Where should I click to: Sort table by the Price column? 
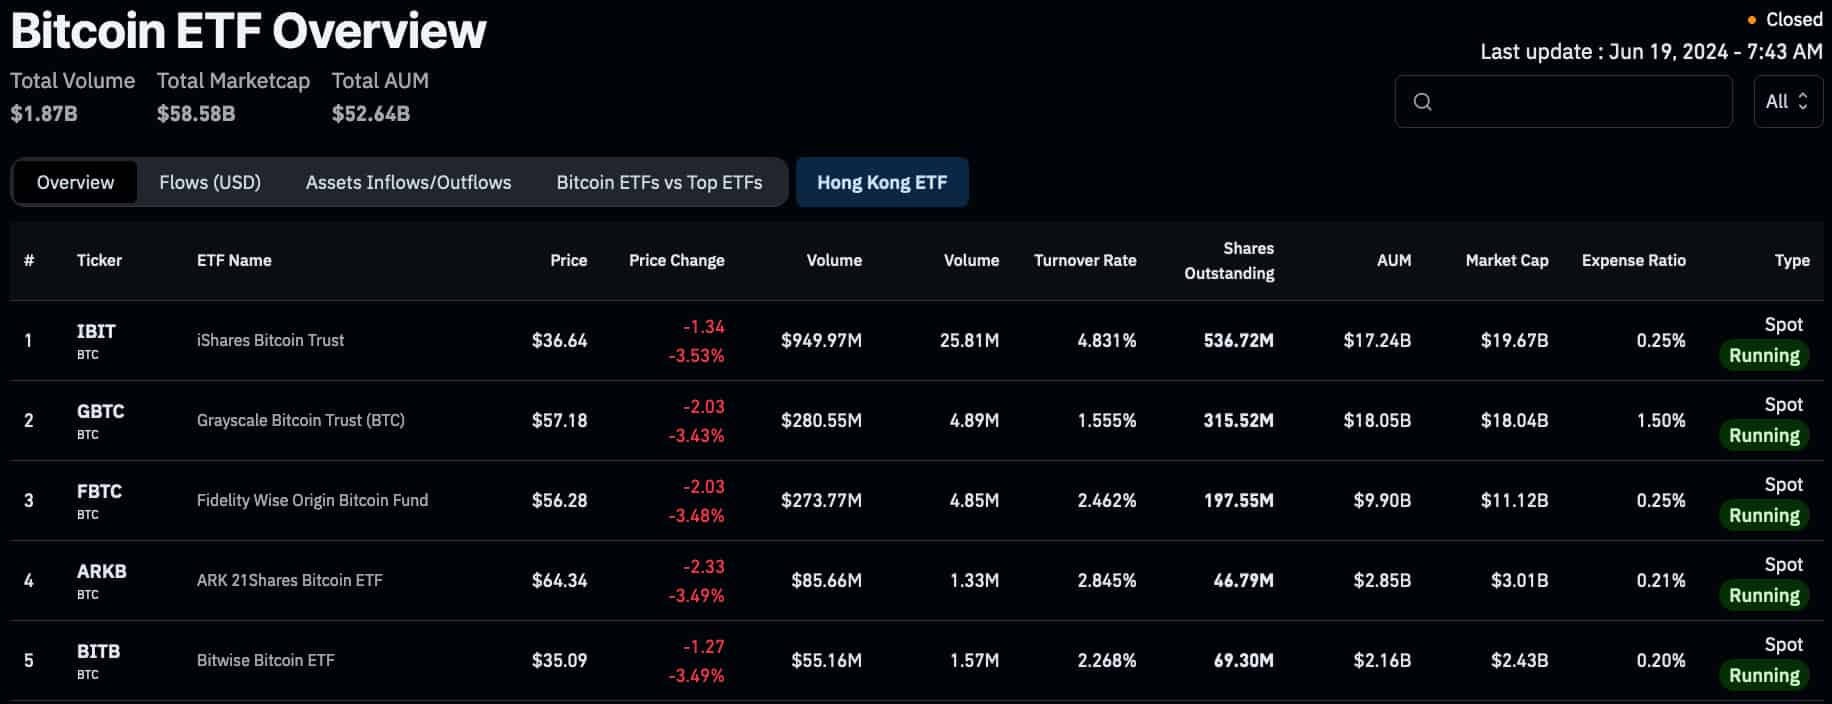coord(568,260)
